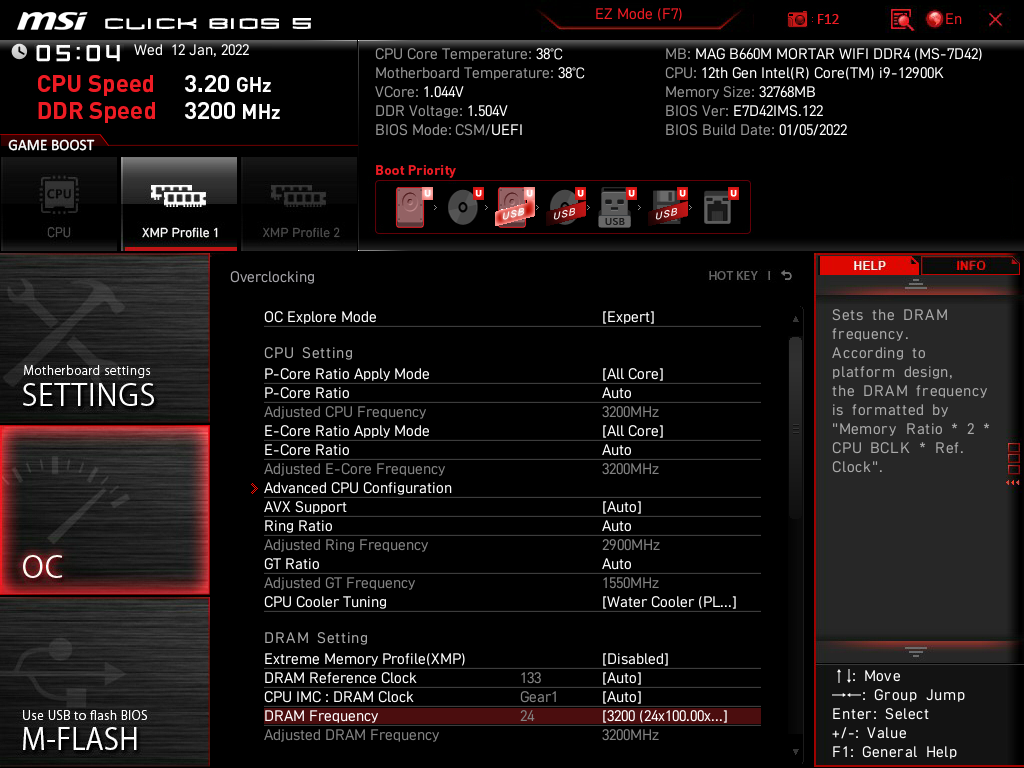Select the USB key boot device icon
Image resolution: width=1024 pixels, height=768 pixels.
click(616, 207)
